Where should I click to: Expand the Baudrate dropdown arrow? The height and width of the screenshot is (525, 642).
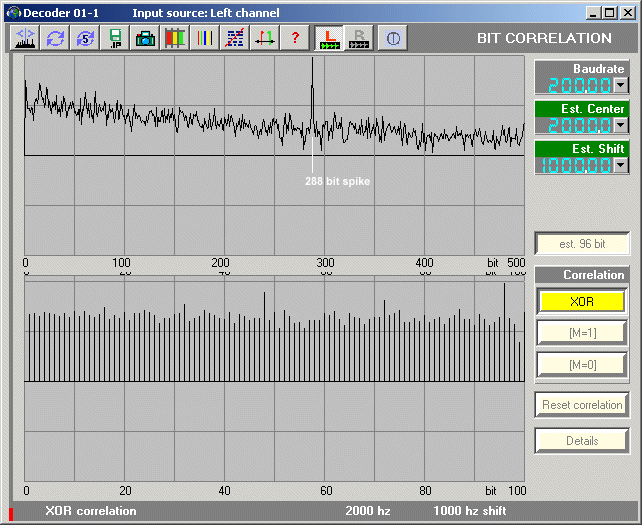(621, 86)
